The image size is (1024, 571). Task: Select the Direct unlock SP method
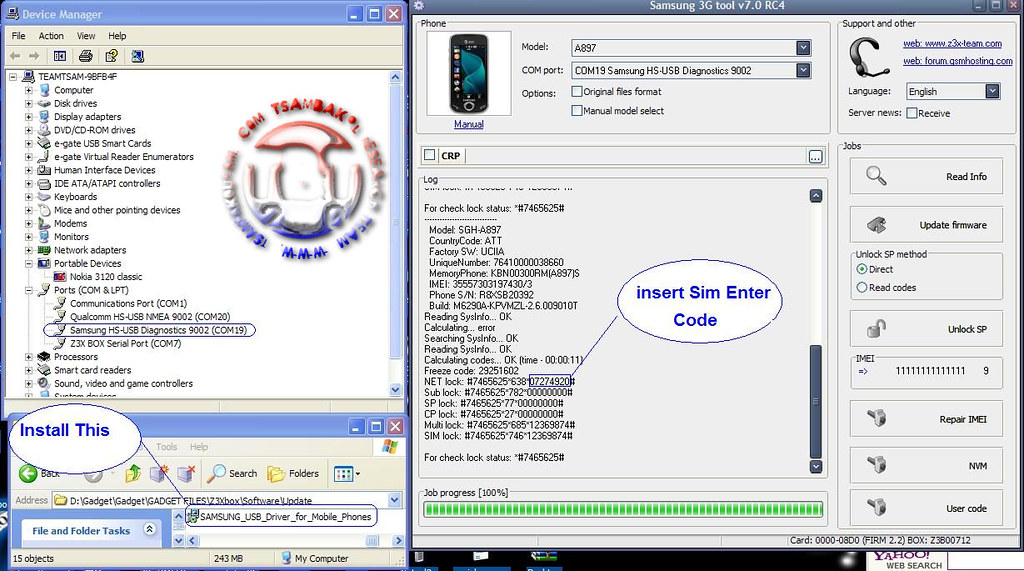(x=861, y=269)
